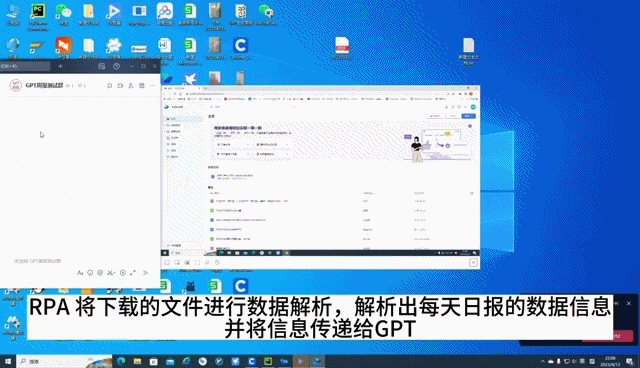The height and width of the screenshot is (368, 640).
Task: Insert an @ mention in chat input
Action: click(100, 273)
